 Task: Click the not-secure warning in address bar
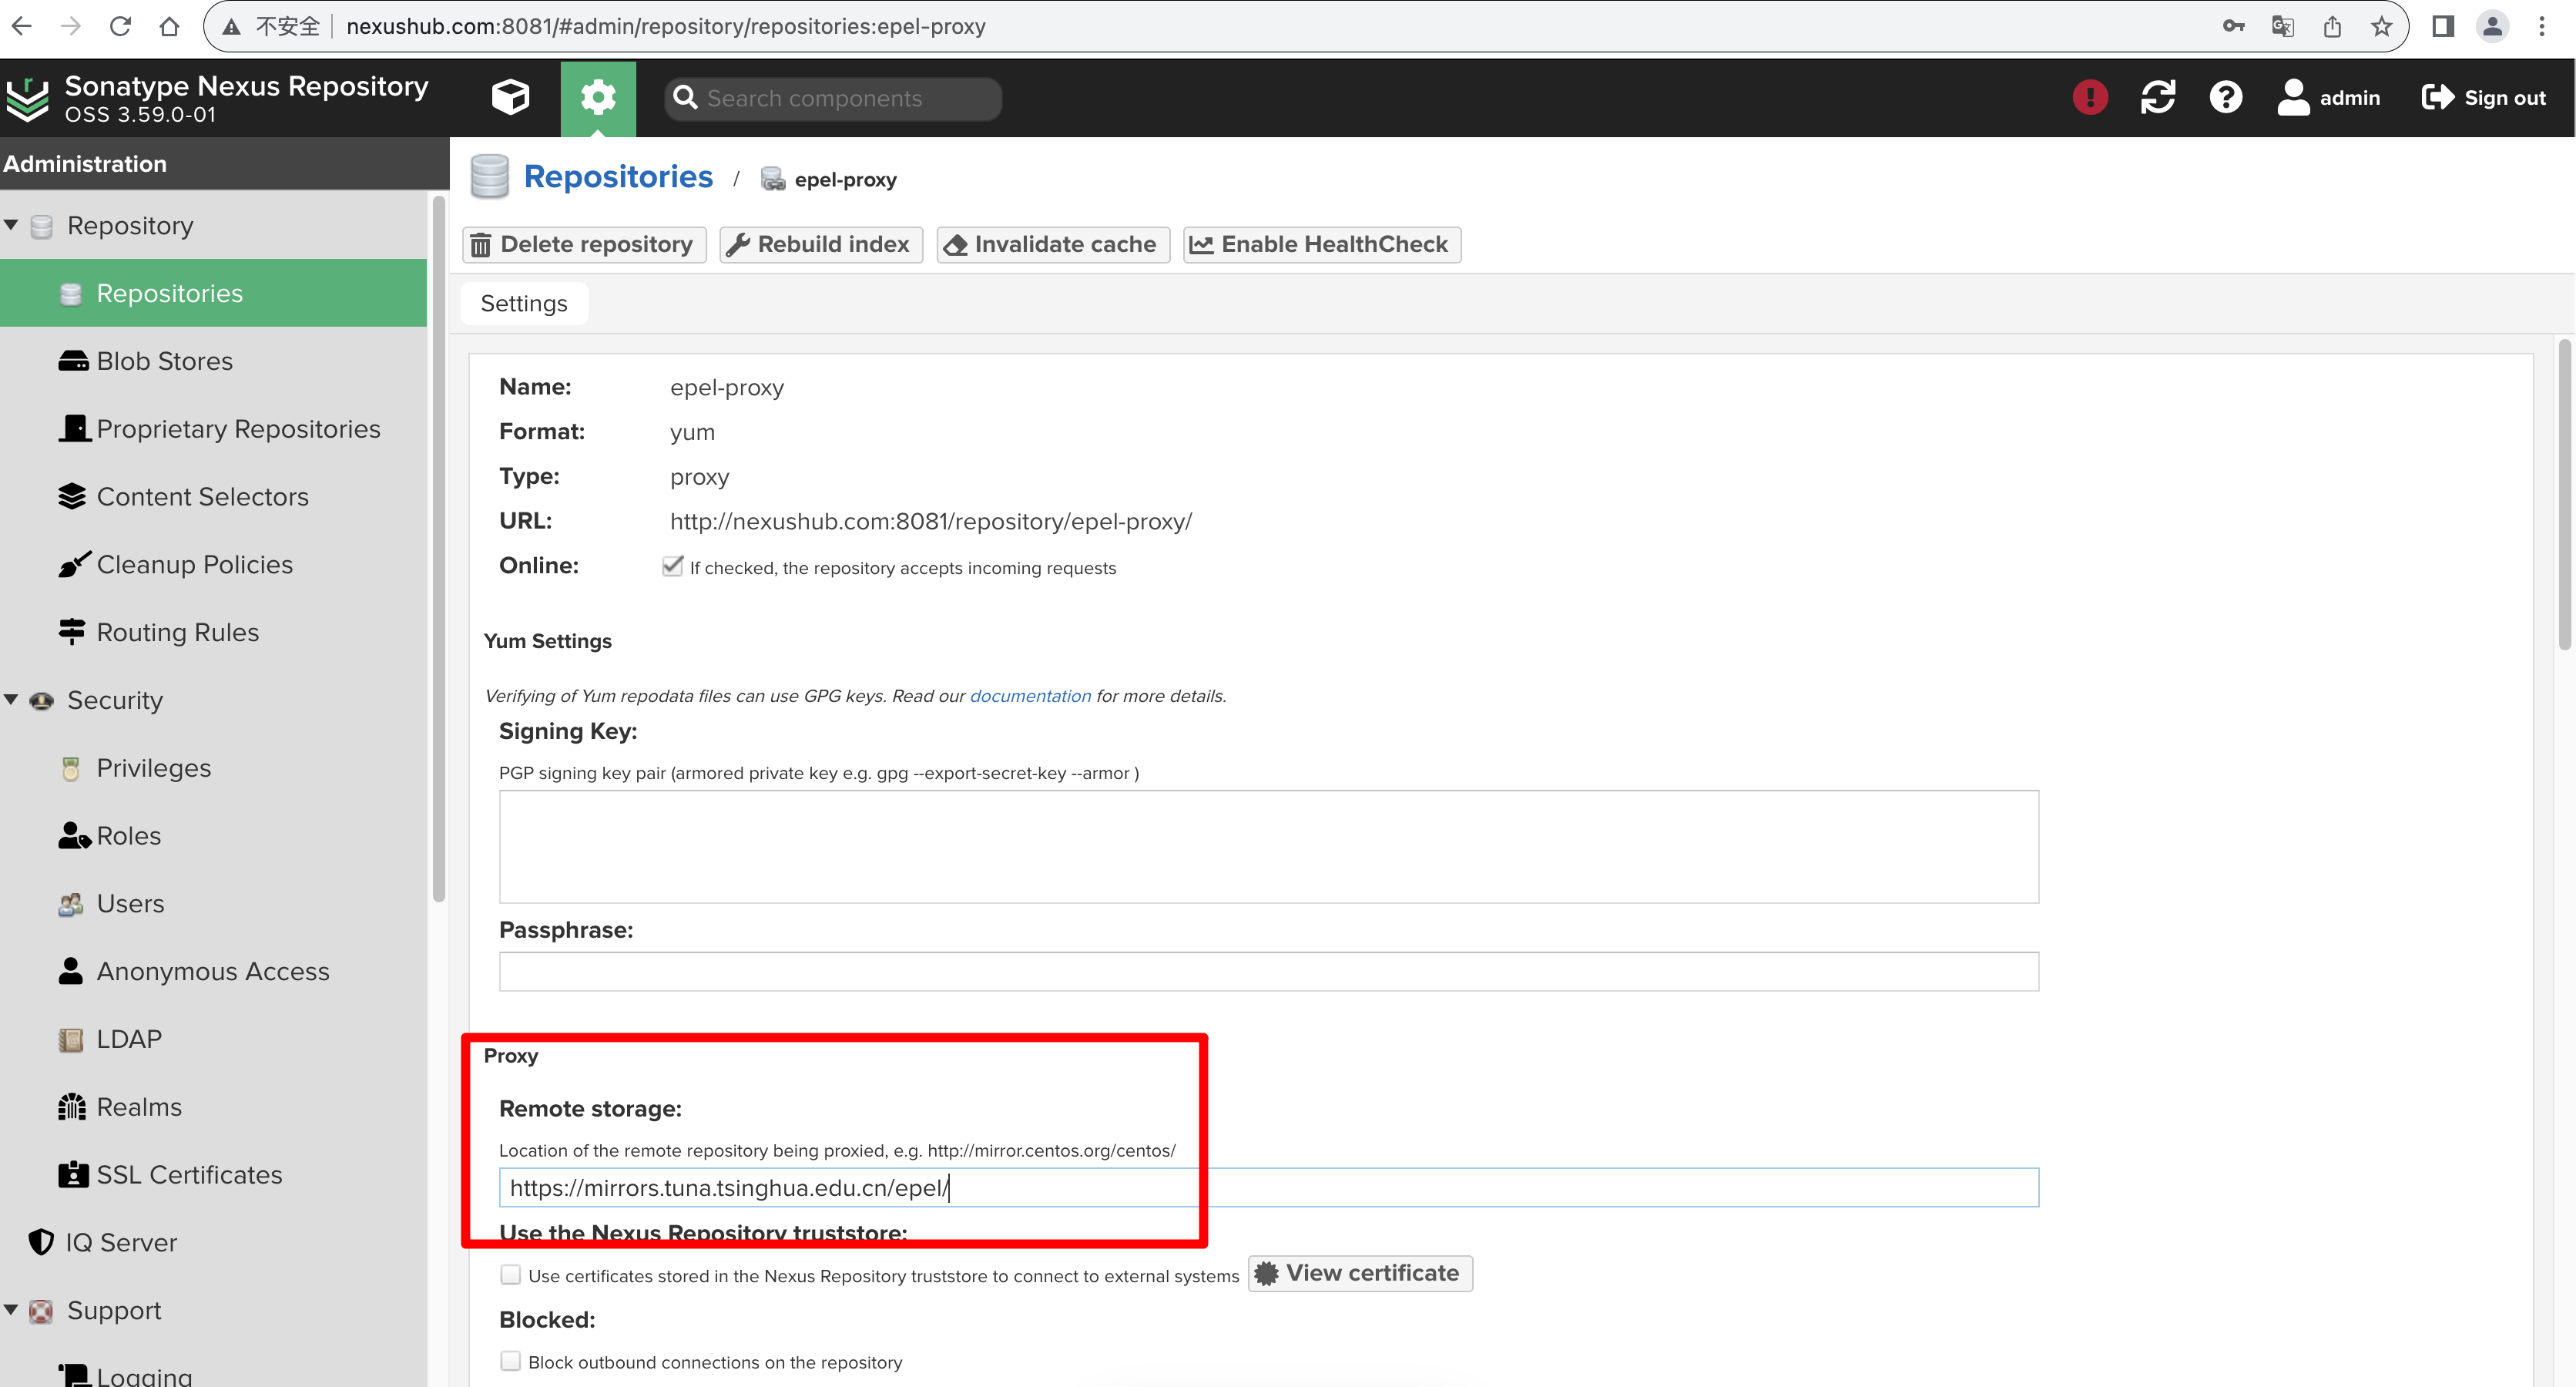271,26
